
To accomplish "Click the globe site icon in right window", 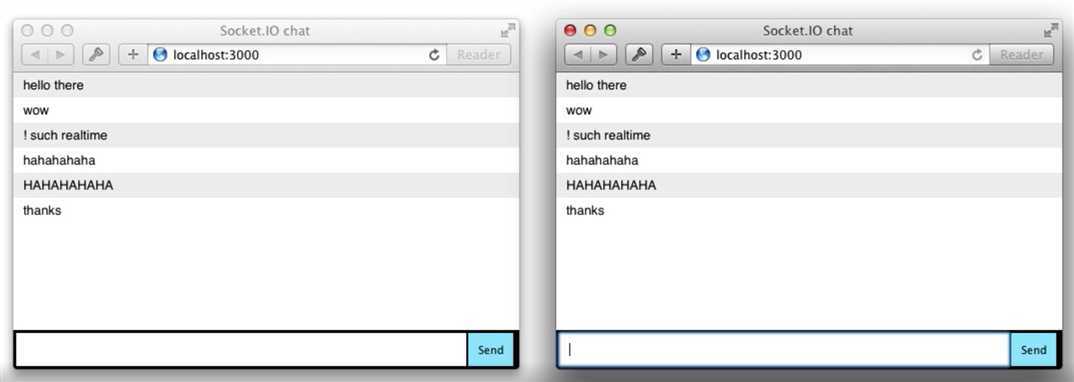I will [x=703, y=55].
